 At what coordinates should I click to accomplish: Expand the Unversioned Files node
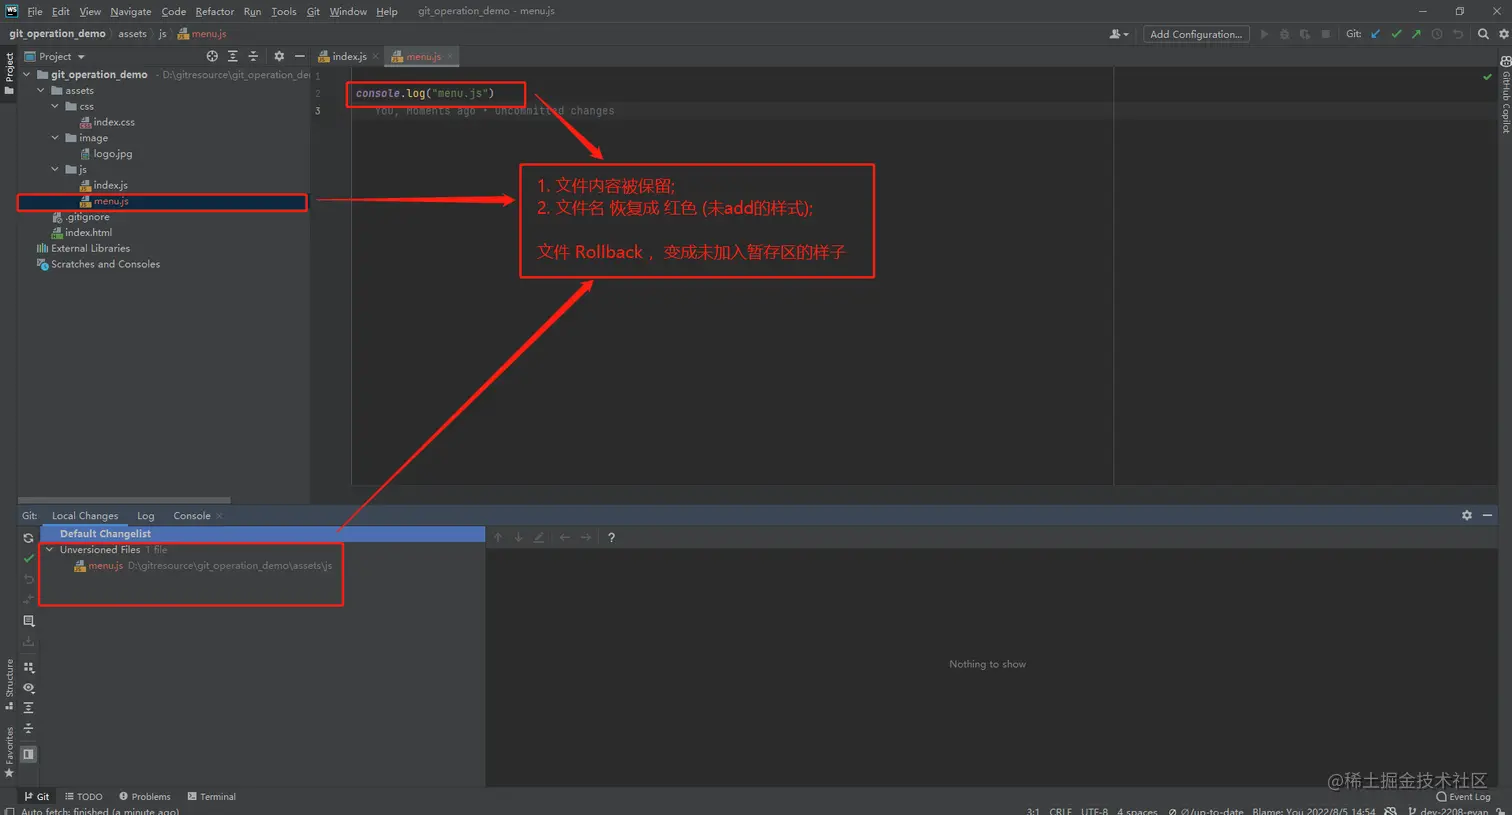pyautogui.click(x=49, y=549)
